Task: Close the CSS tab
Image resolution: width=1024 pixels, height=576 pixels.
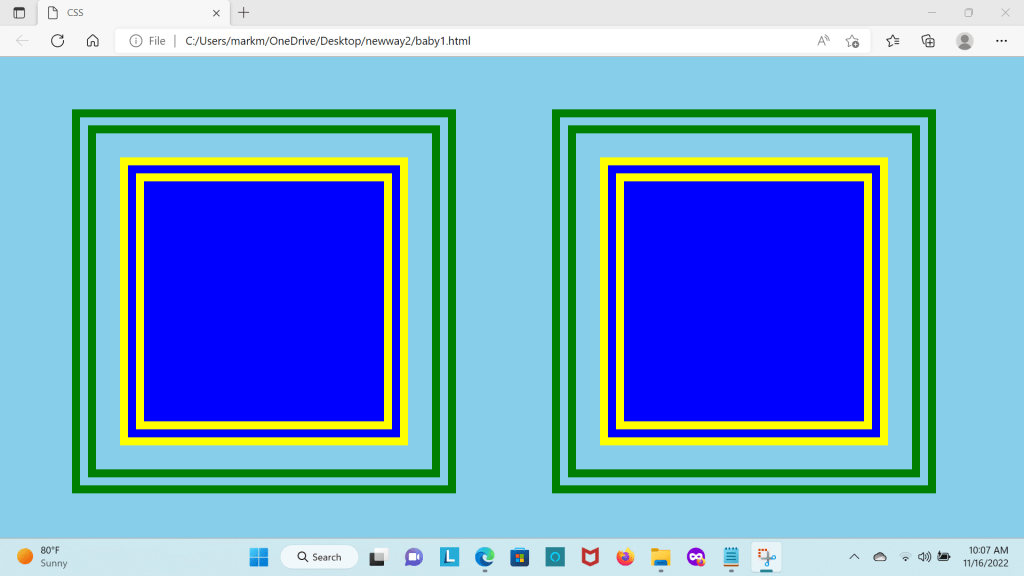Action: (x=214, y=13)
